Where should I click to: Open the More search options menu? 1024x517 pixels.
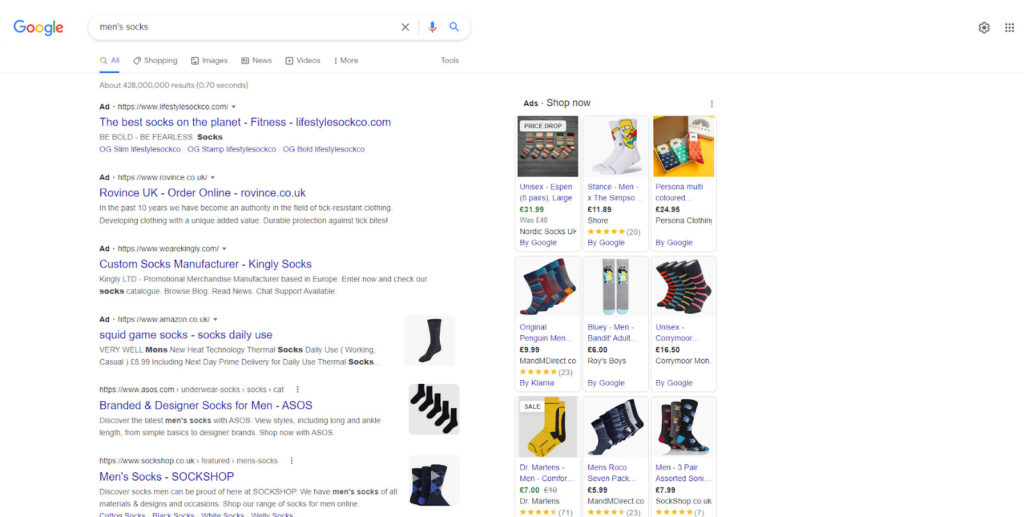[346, 61]
